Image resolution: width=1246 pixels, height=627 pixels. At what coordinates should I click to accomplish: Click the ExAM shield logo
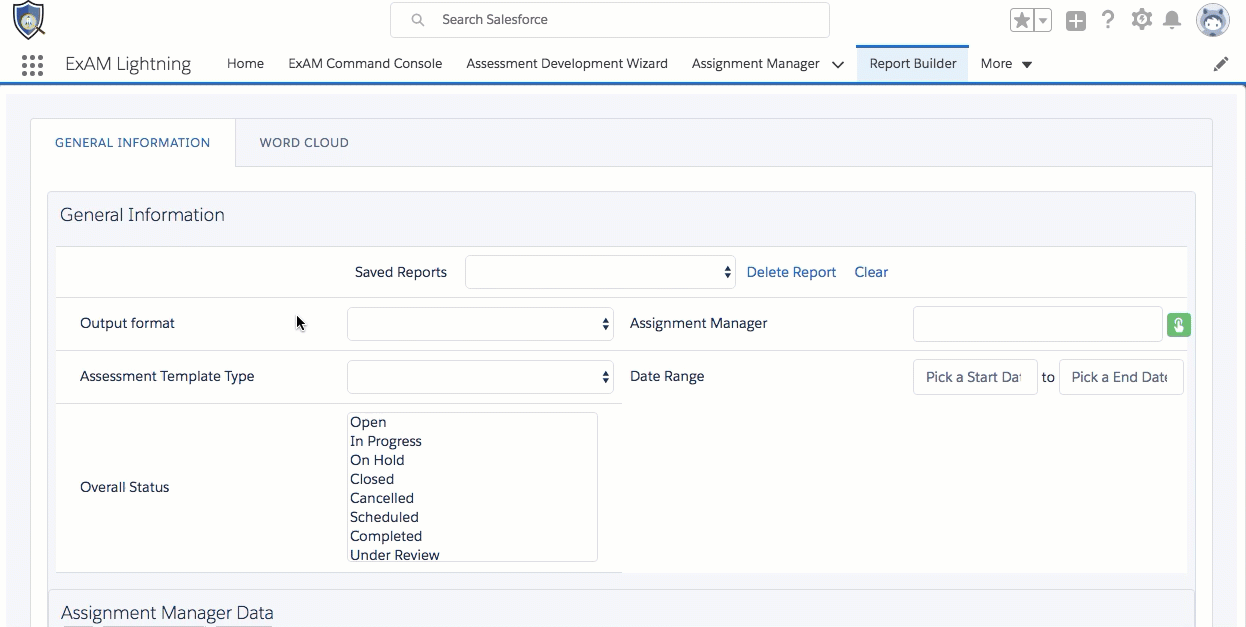28,19
